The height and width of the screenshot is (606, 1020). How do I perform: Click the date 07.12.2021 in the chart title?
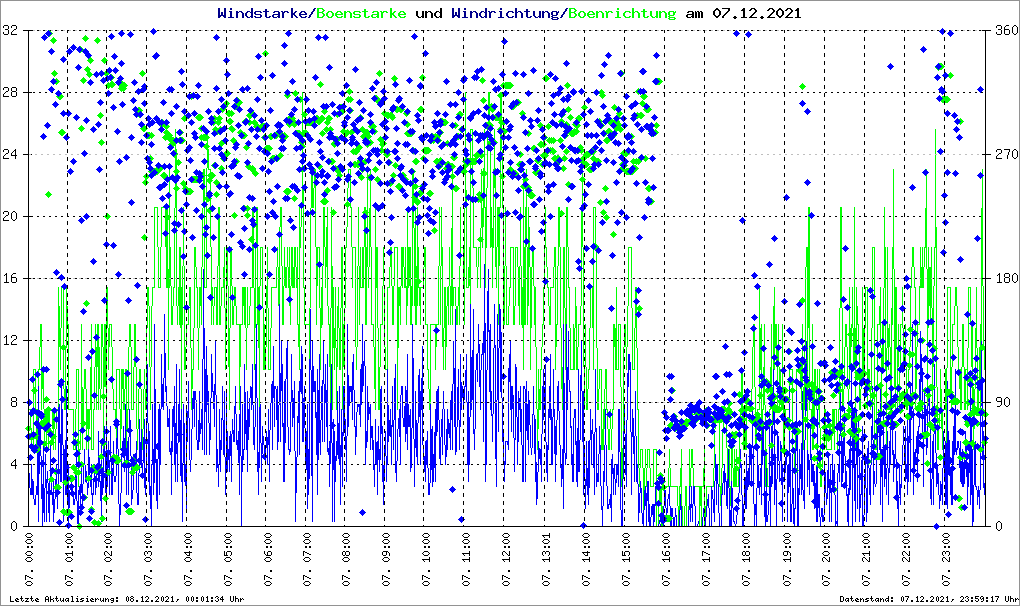coord(756,14)
